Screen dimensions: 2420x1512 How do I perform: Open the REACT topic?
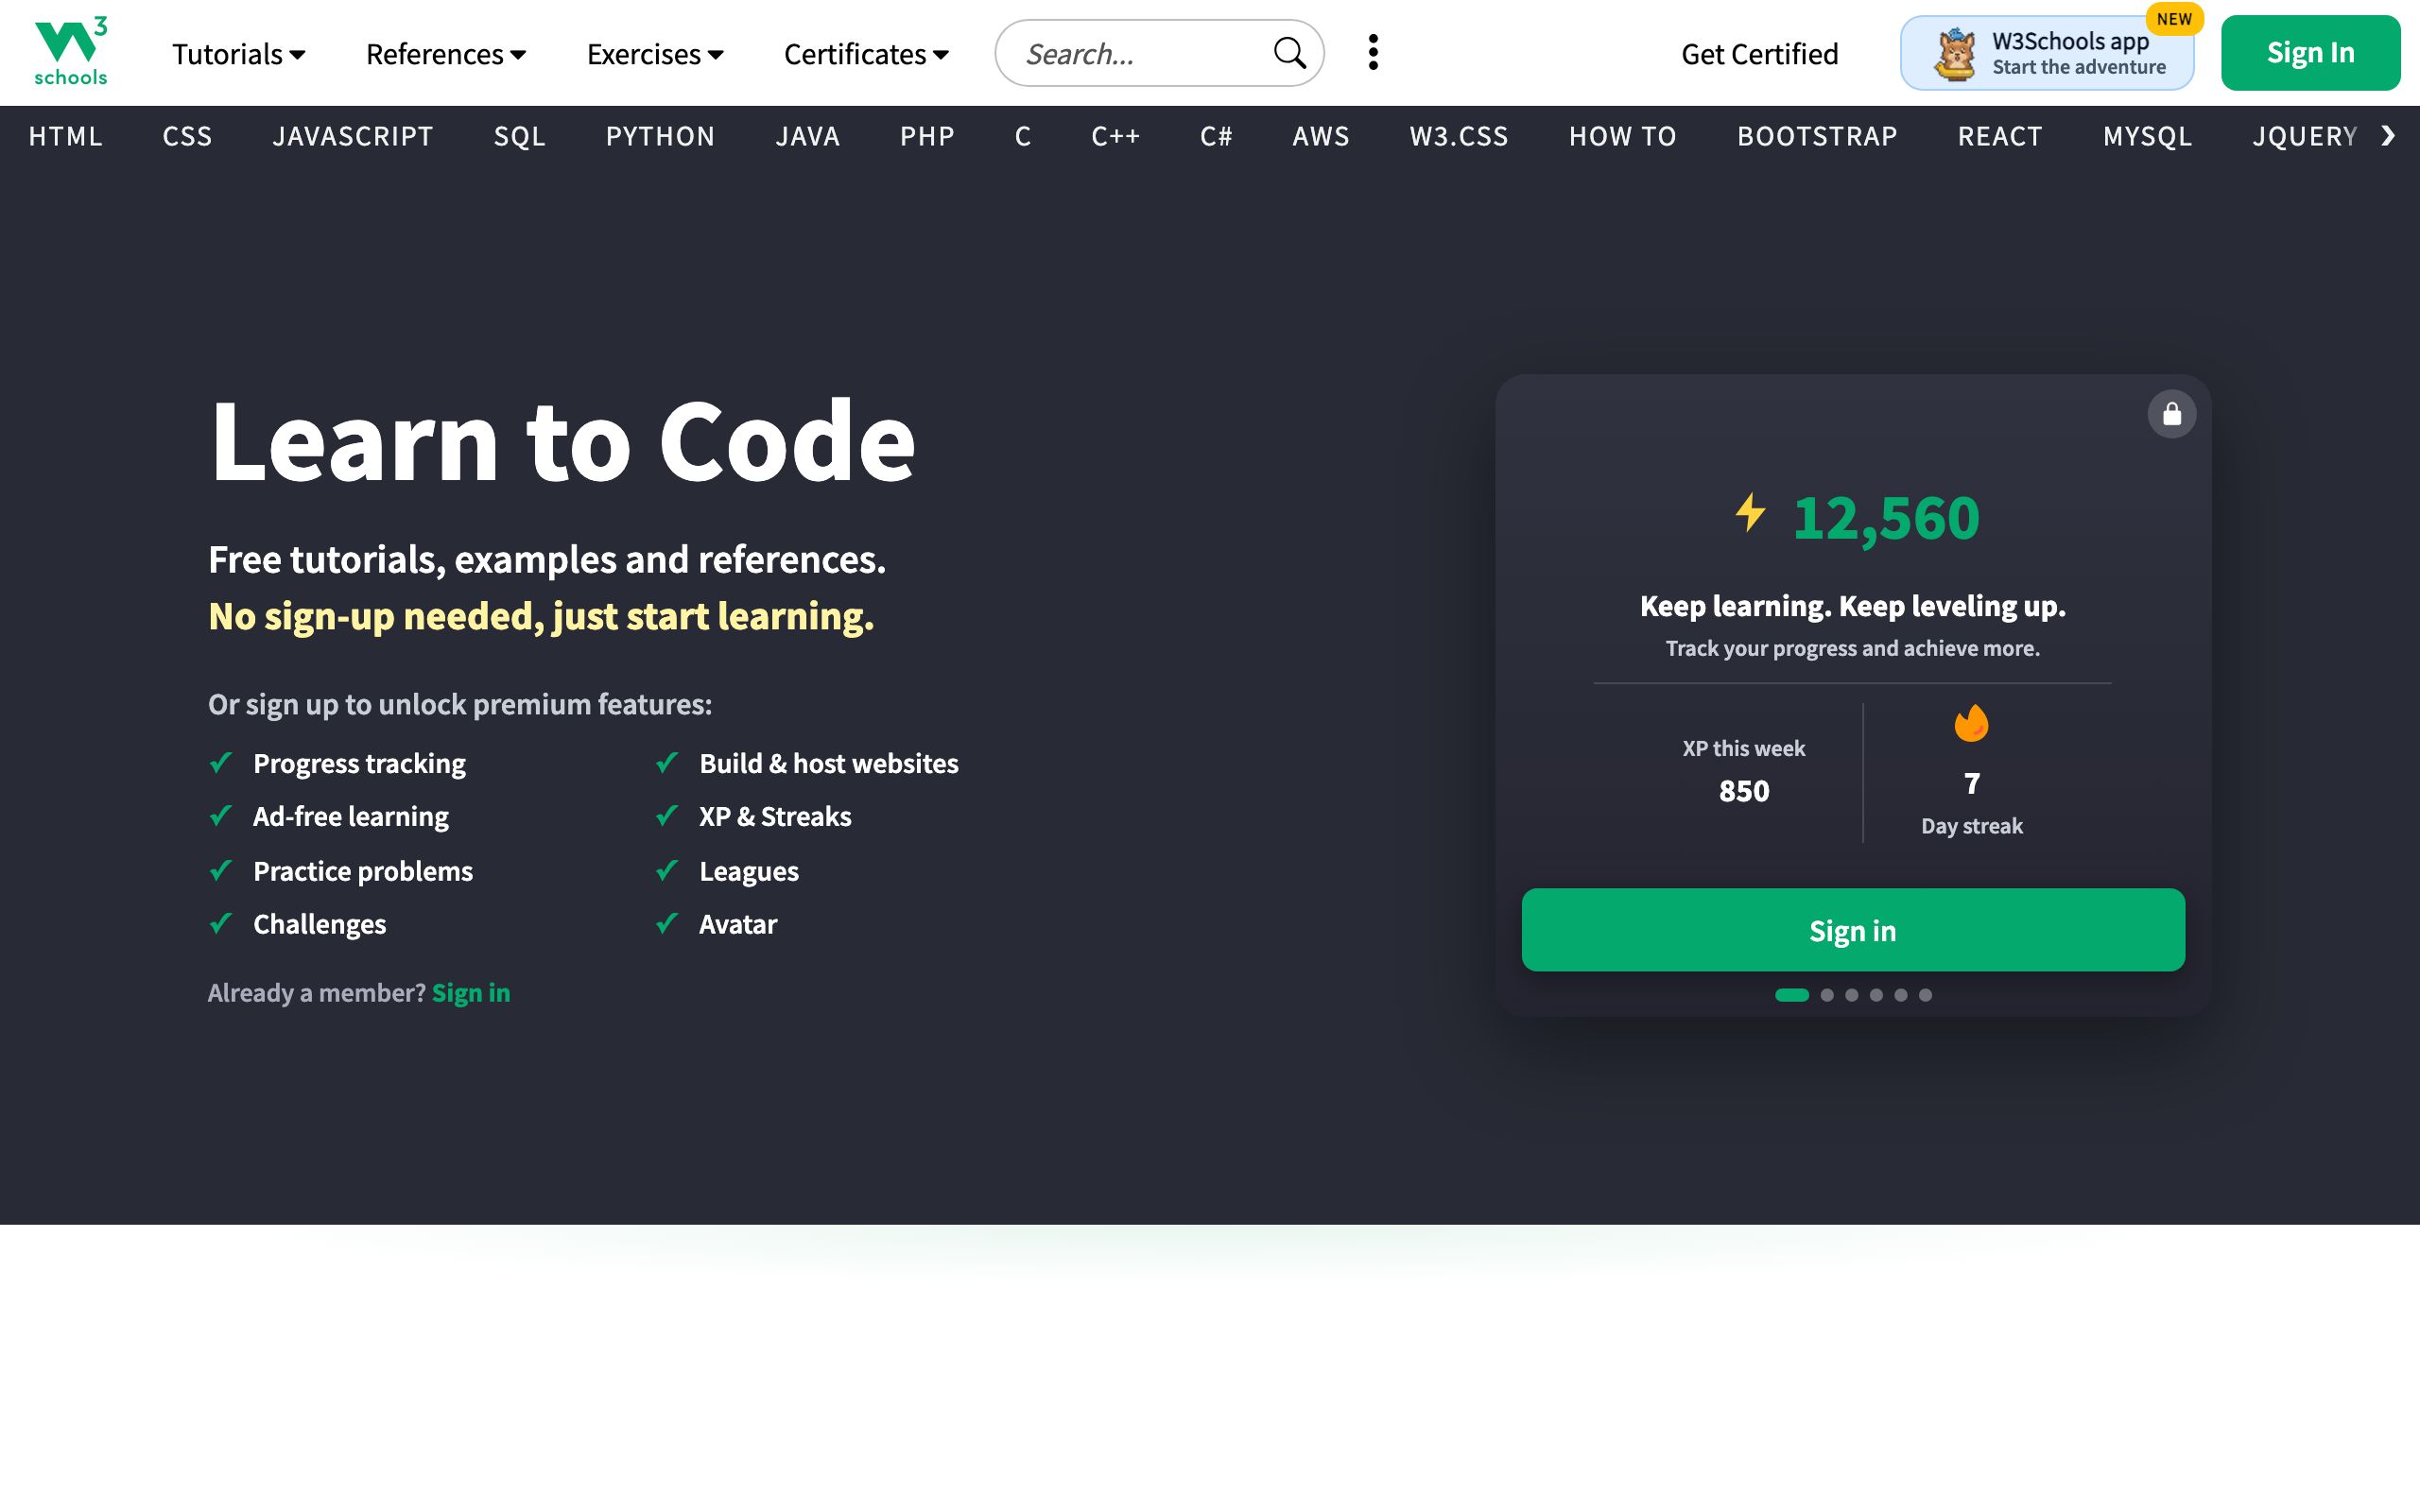click(x=2000, y=137)
